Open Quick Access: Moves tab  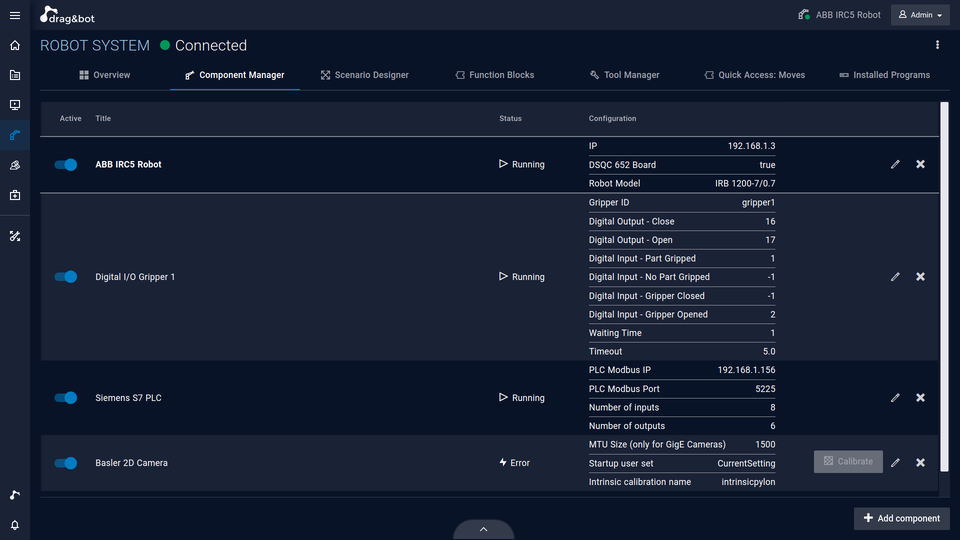click(754, 75)
